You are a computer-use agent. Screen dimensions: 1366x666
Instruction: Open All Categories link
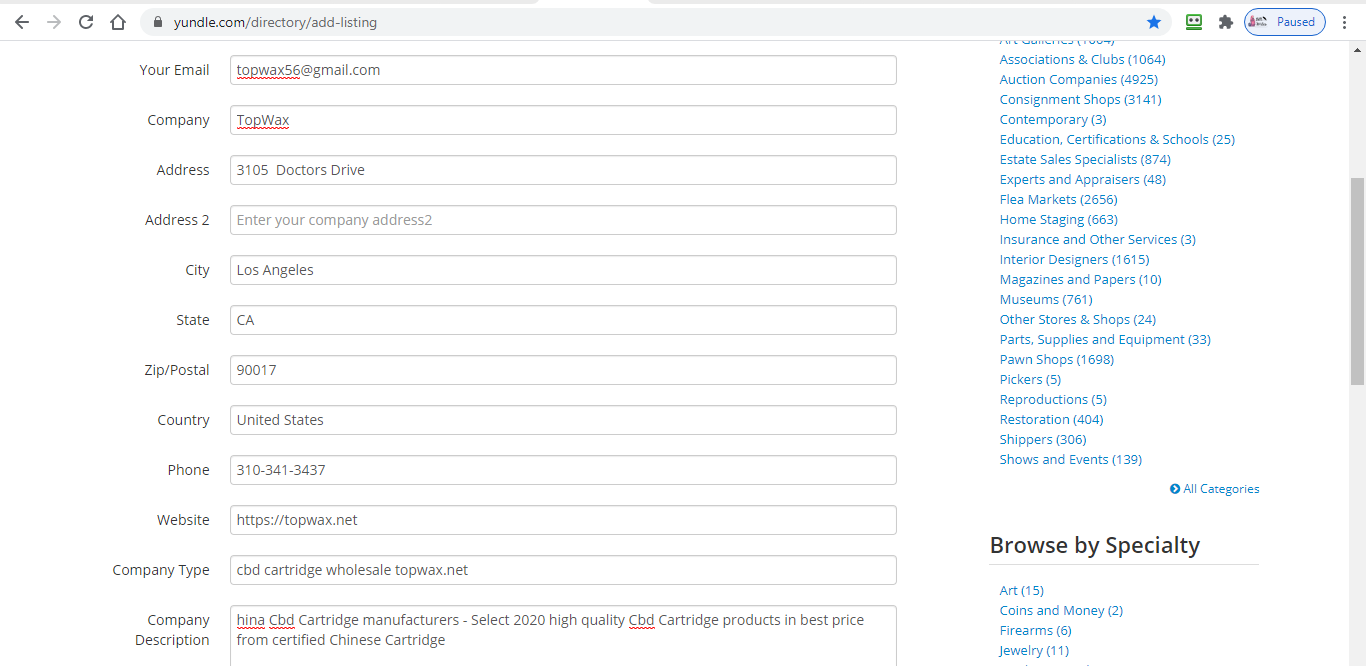(x=1220, y=489)
